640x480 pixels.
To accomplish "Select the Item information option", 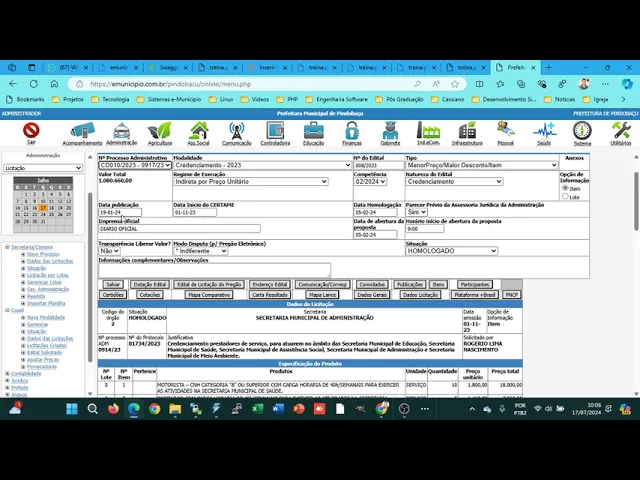I will click(565, 188).
